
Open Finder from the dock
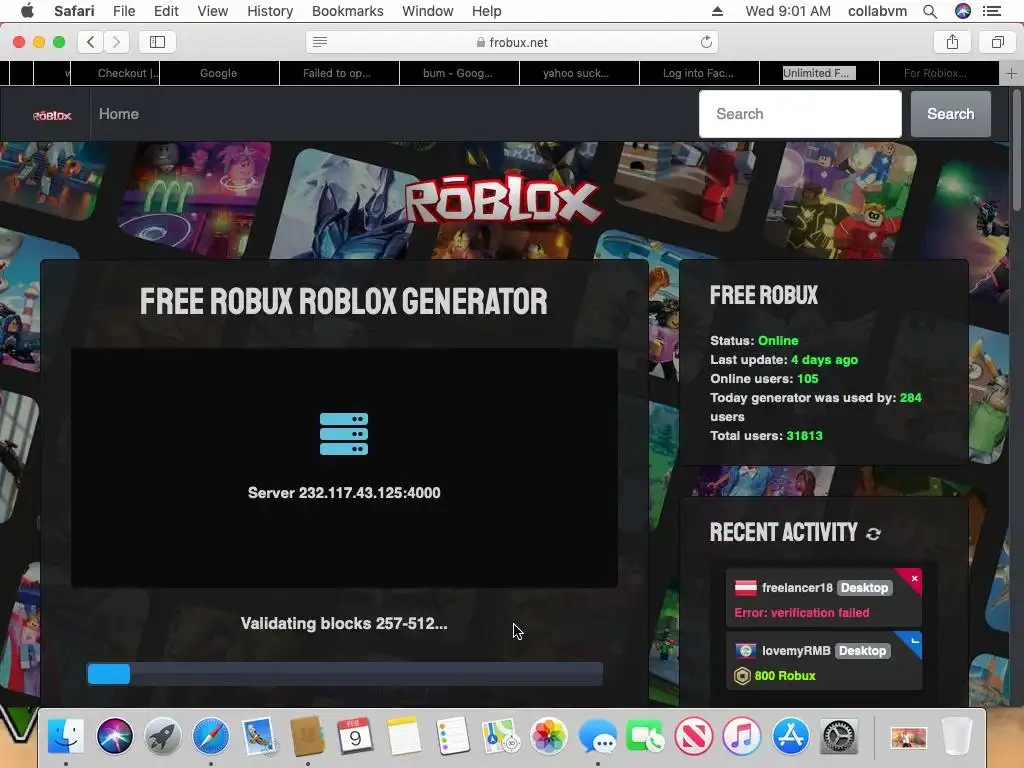point(65,737)
